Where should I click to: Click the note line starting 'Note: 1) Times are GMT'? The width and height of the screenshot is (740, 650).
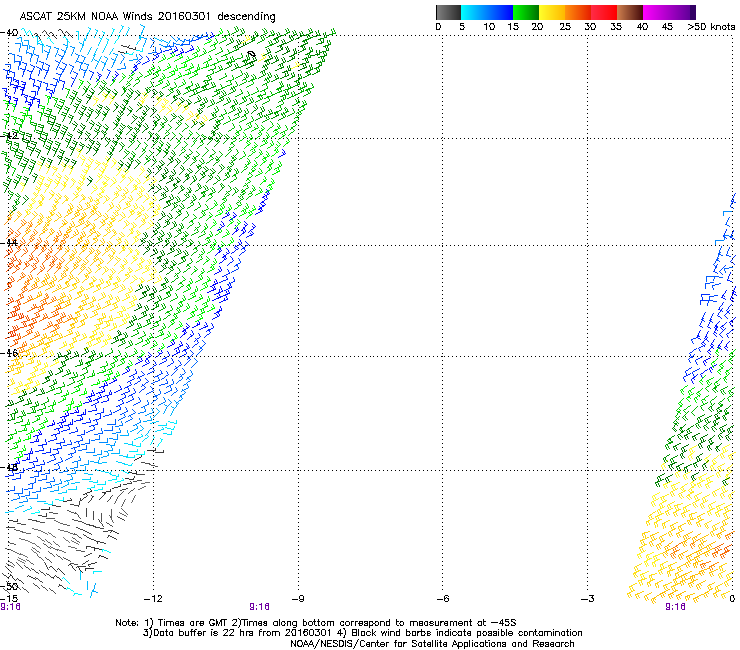(316, 623)
